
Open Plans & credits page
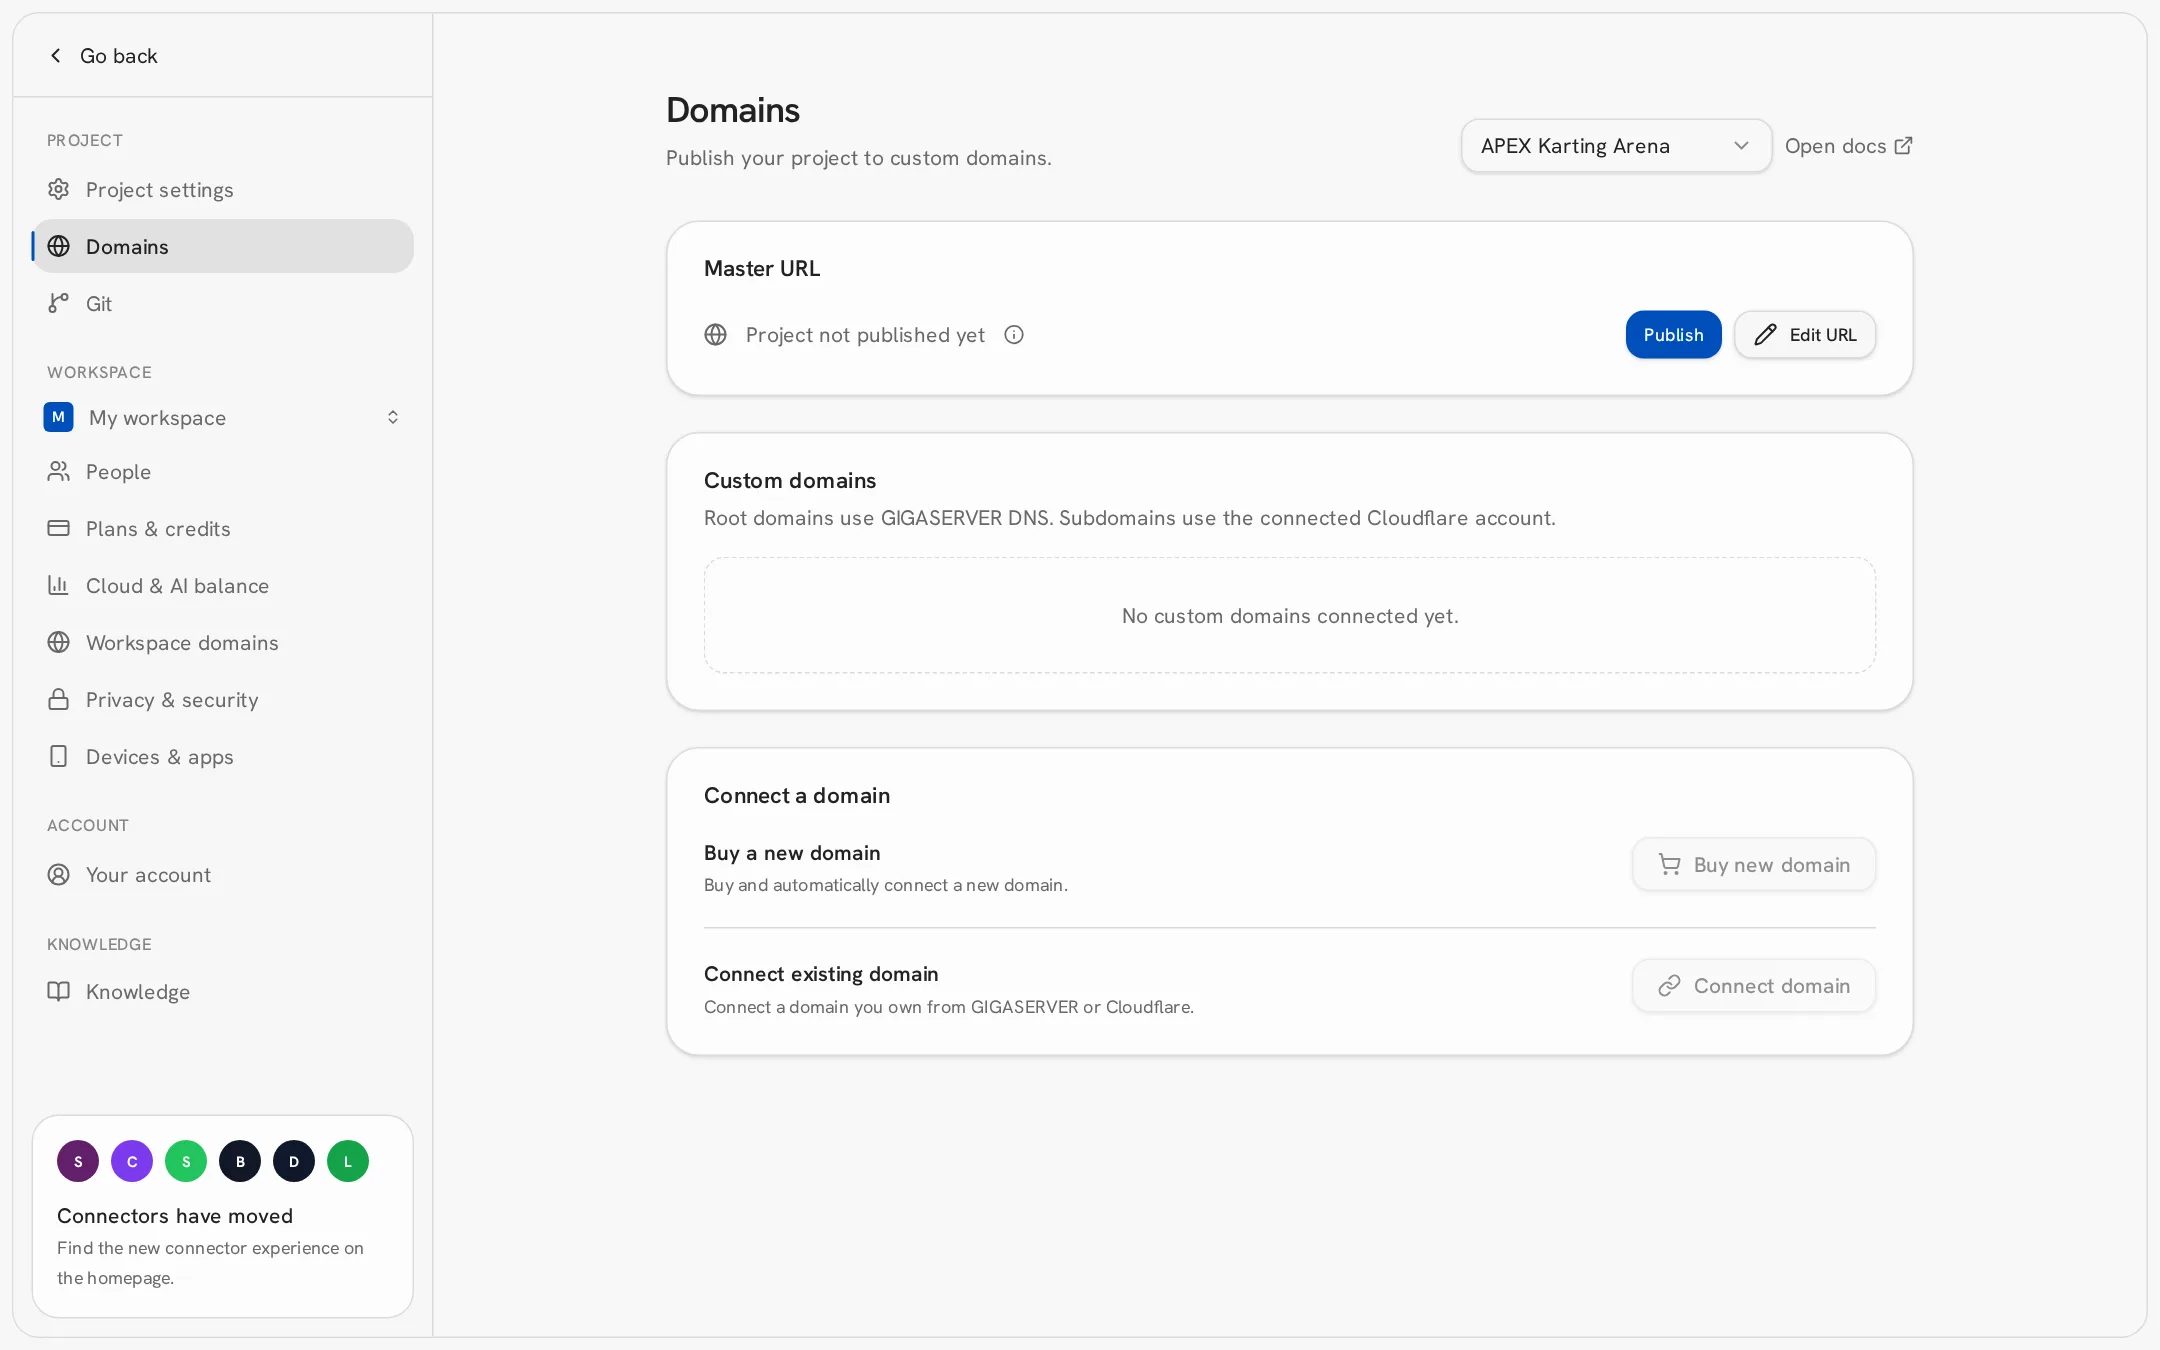[x=223, y=528]
